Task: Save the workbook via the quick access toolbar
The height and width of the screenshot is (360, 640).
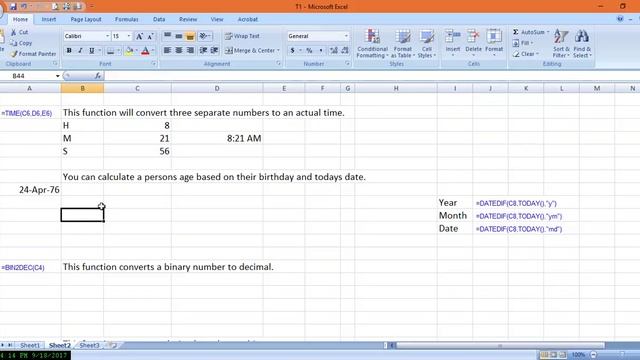Action: pyautogui.click(x=13, y=6)
